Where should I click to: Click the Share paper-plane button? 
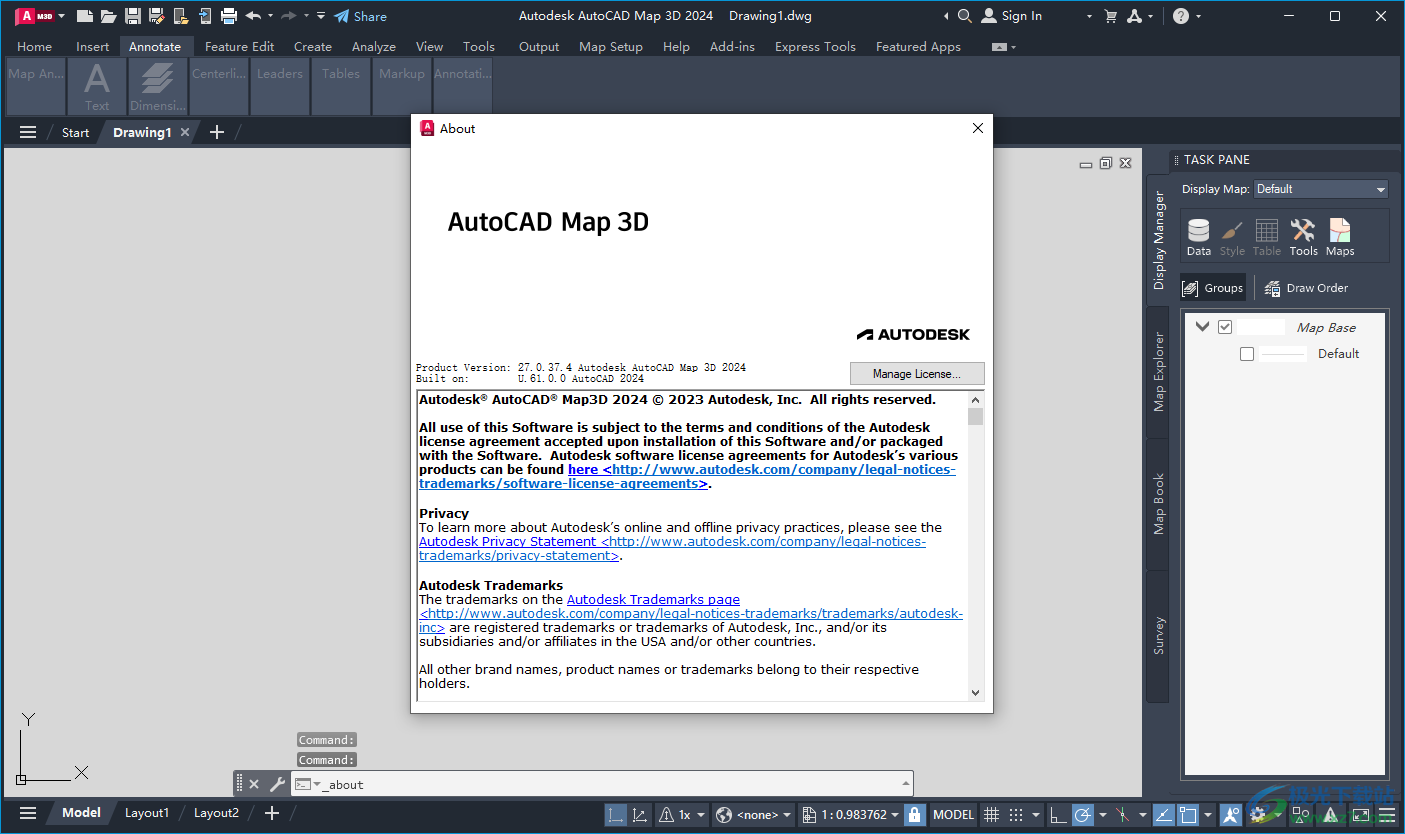pyautogui.click(x=360, y=16)
